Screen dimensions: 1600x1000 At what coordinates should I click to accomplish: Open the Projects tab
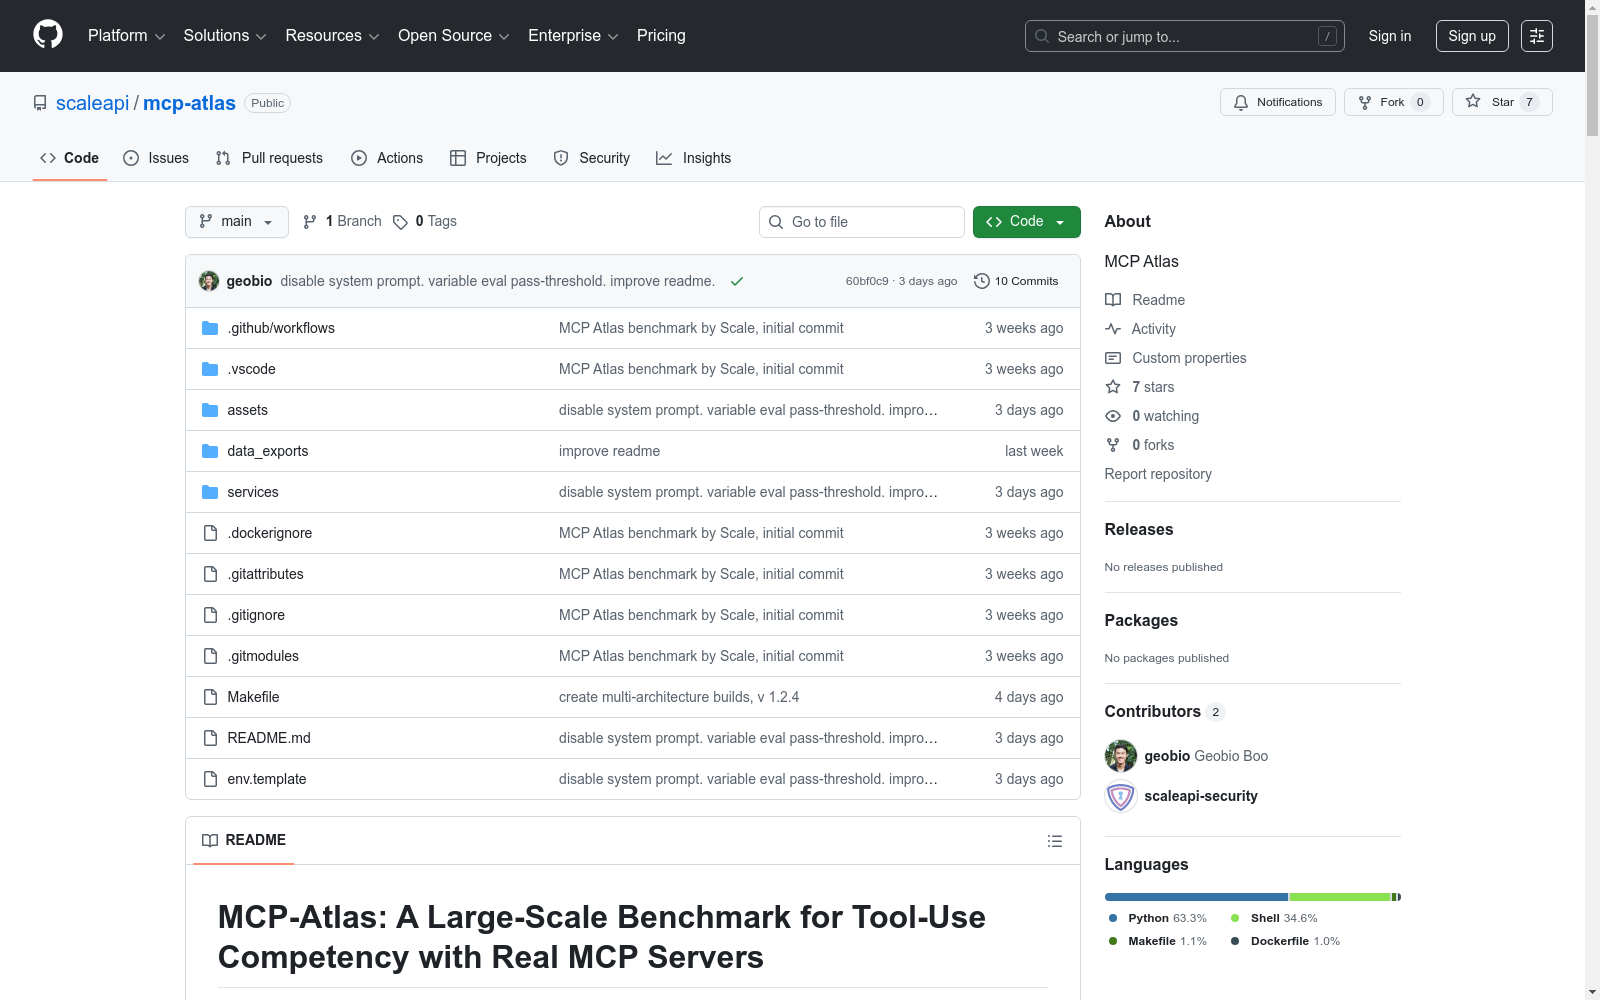pyautogui.click(x=488, y=158)
